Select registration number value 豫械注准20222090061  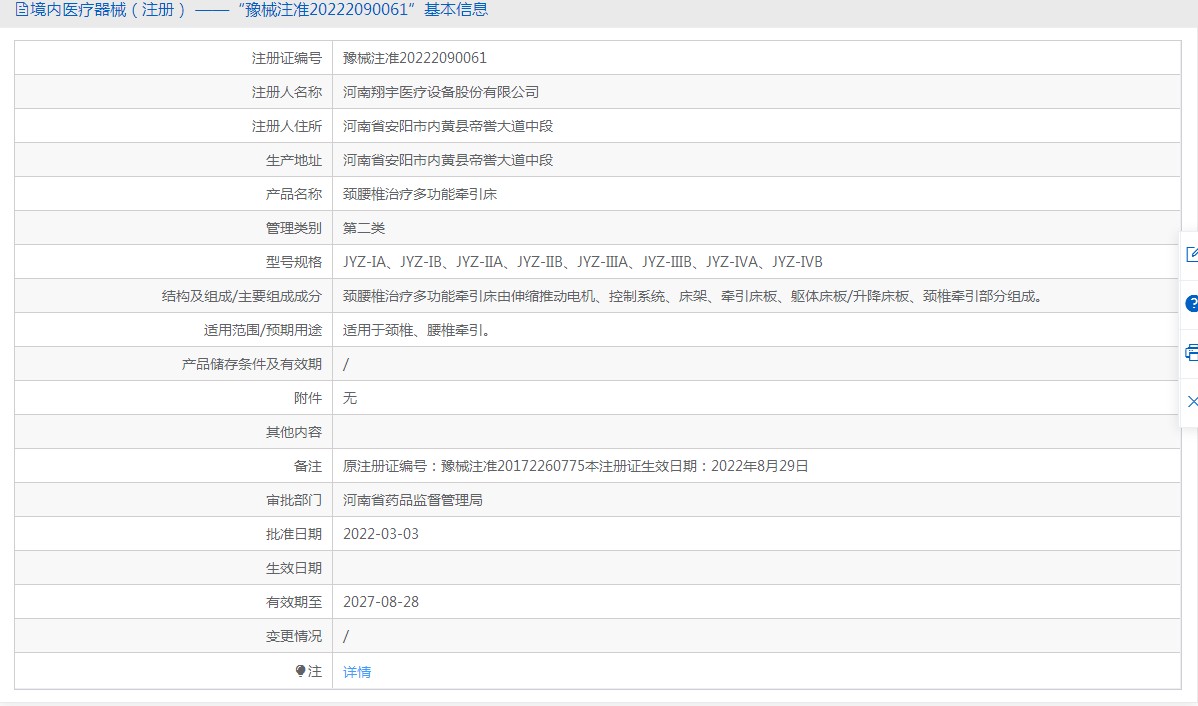(x=415, y=58)
